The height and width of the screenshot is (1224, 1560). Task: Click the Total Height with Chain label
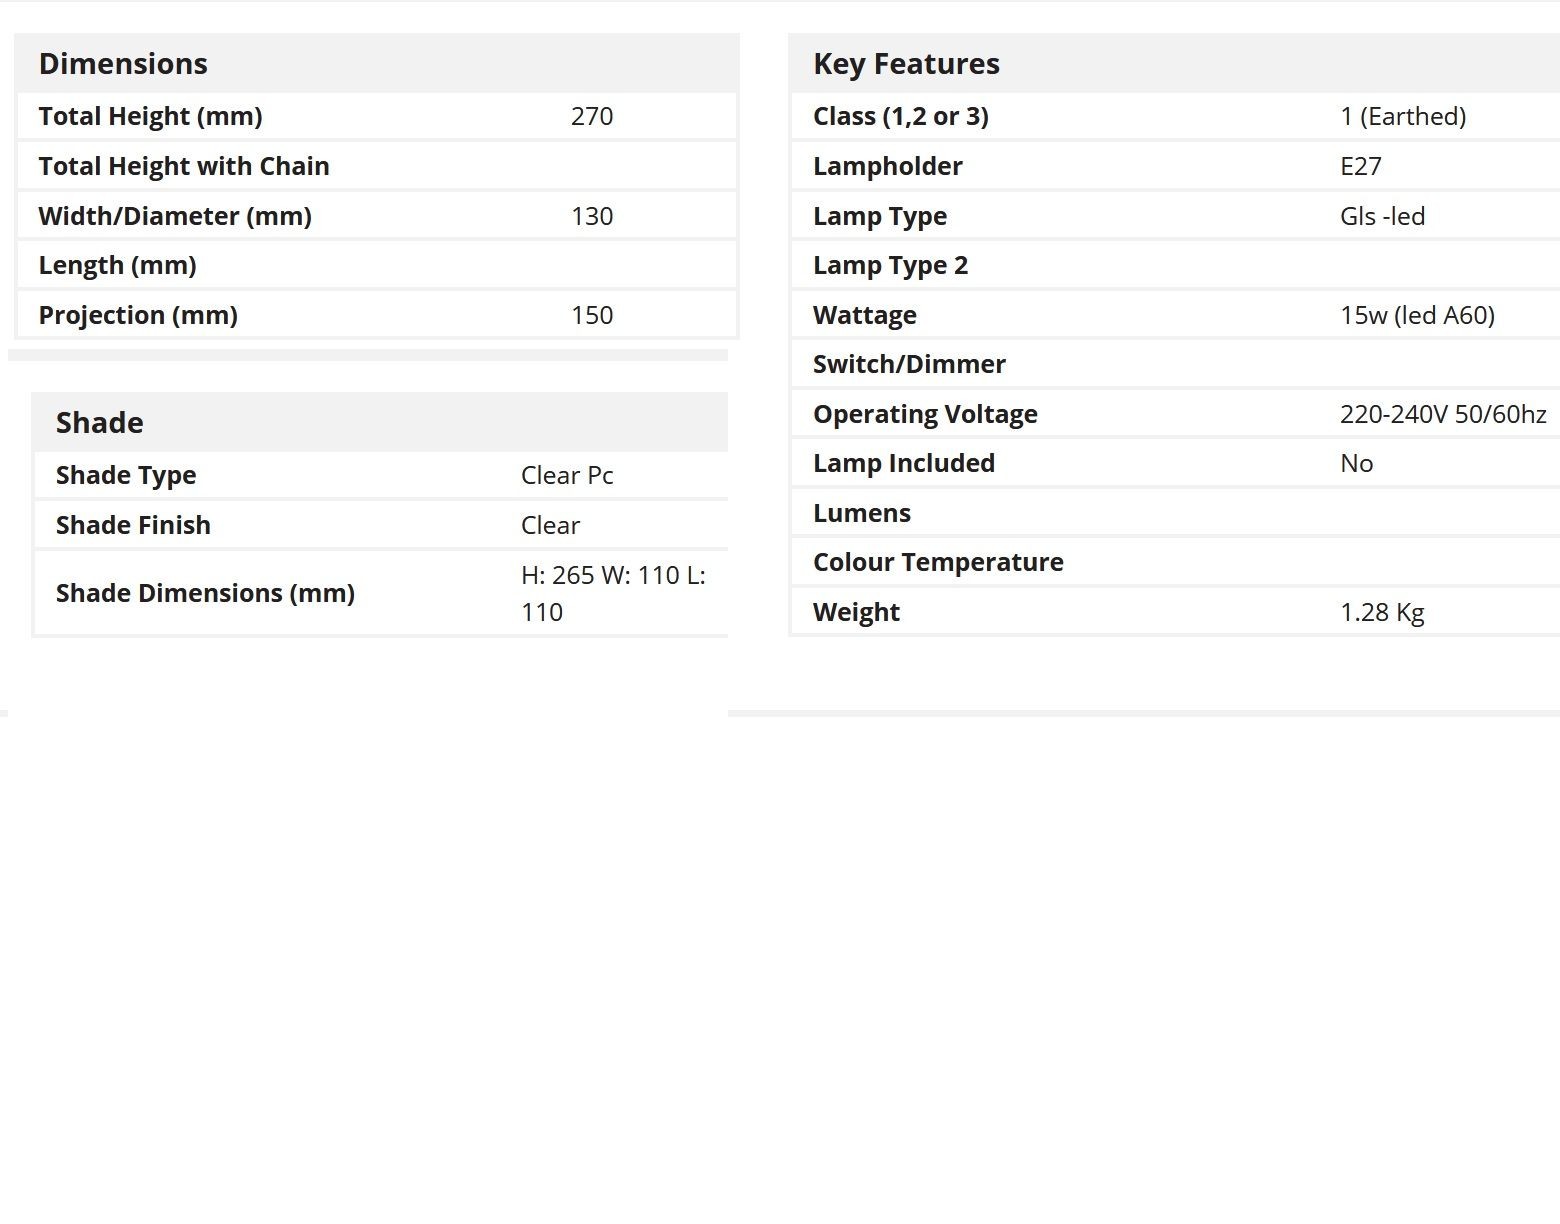(184, 166)
